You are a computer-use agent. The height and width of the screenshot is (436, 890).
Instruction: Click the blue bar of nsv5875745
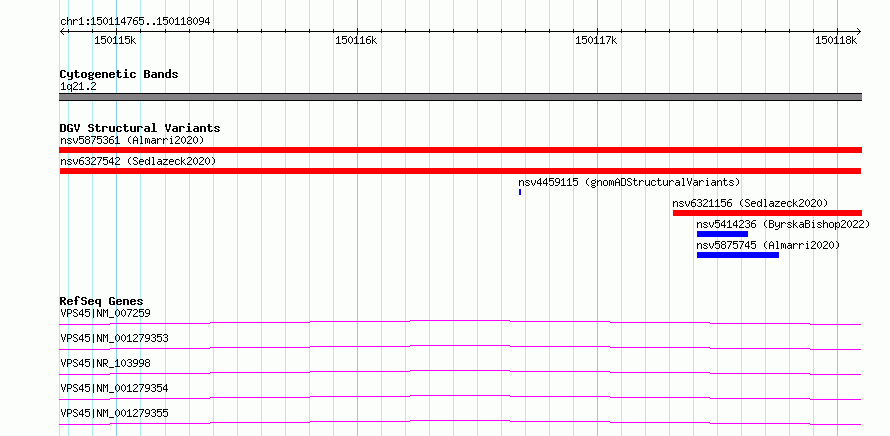738,255
